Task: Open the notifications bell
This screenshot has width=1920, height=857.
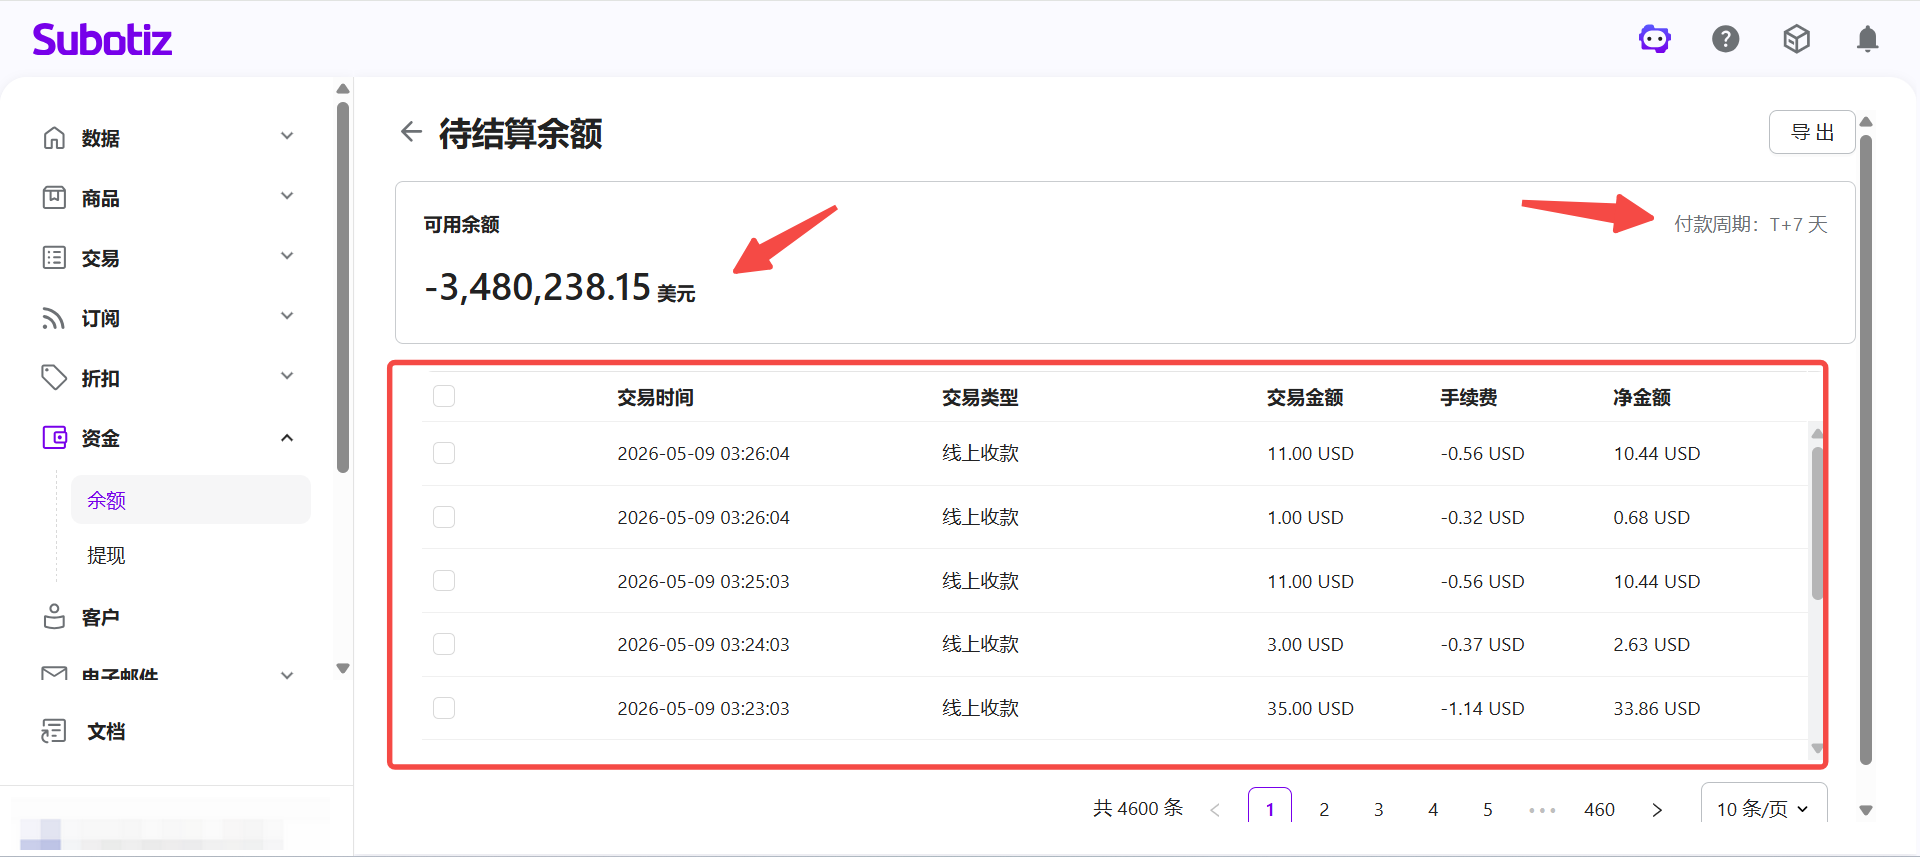Action: (x=1867, y=39)
